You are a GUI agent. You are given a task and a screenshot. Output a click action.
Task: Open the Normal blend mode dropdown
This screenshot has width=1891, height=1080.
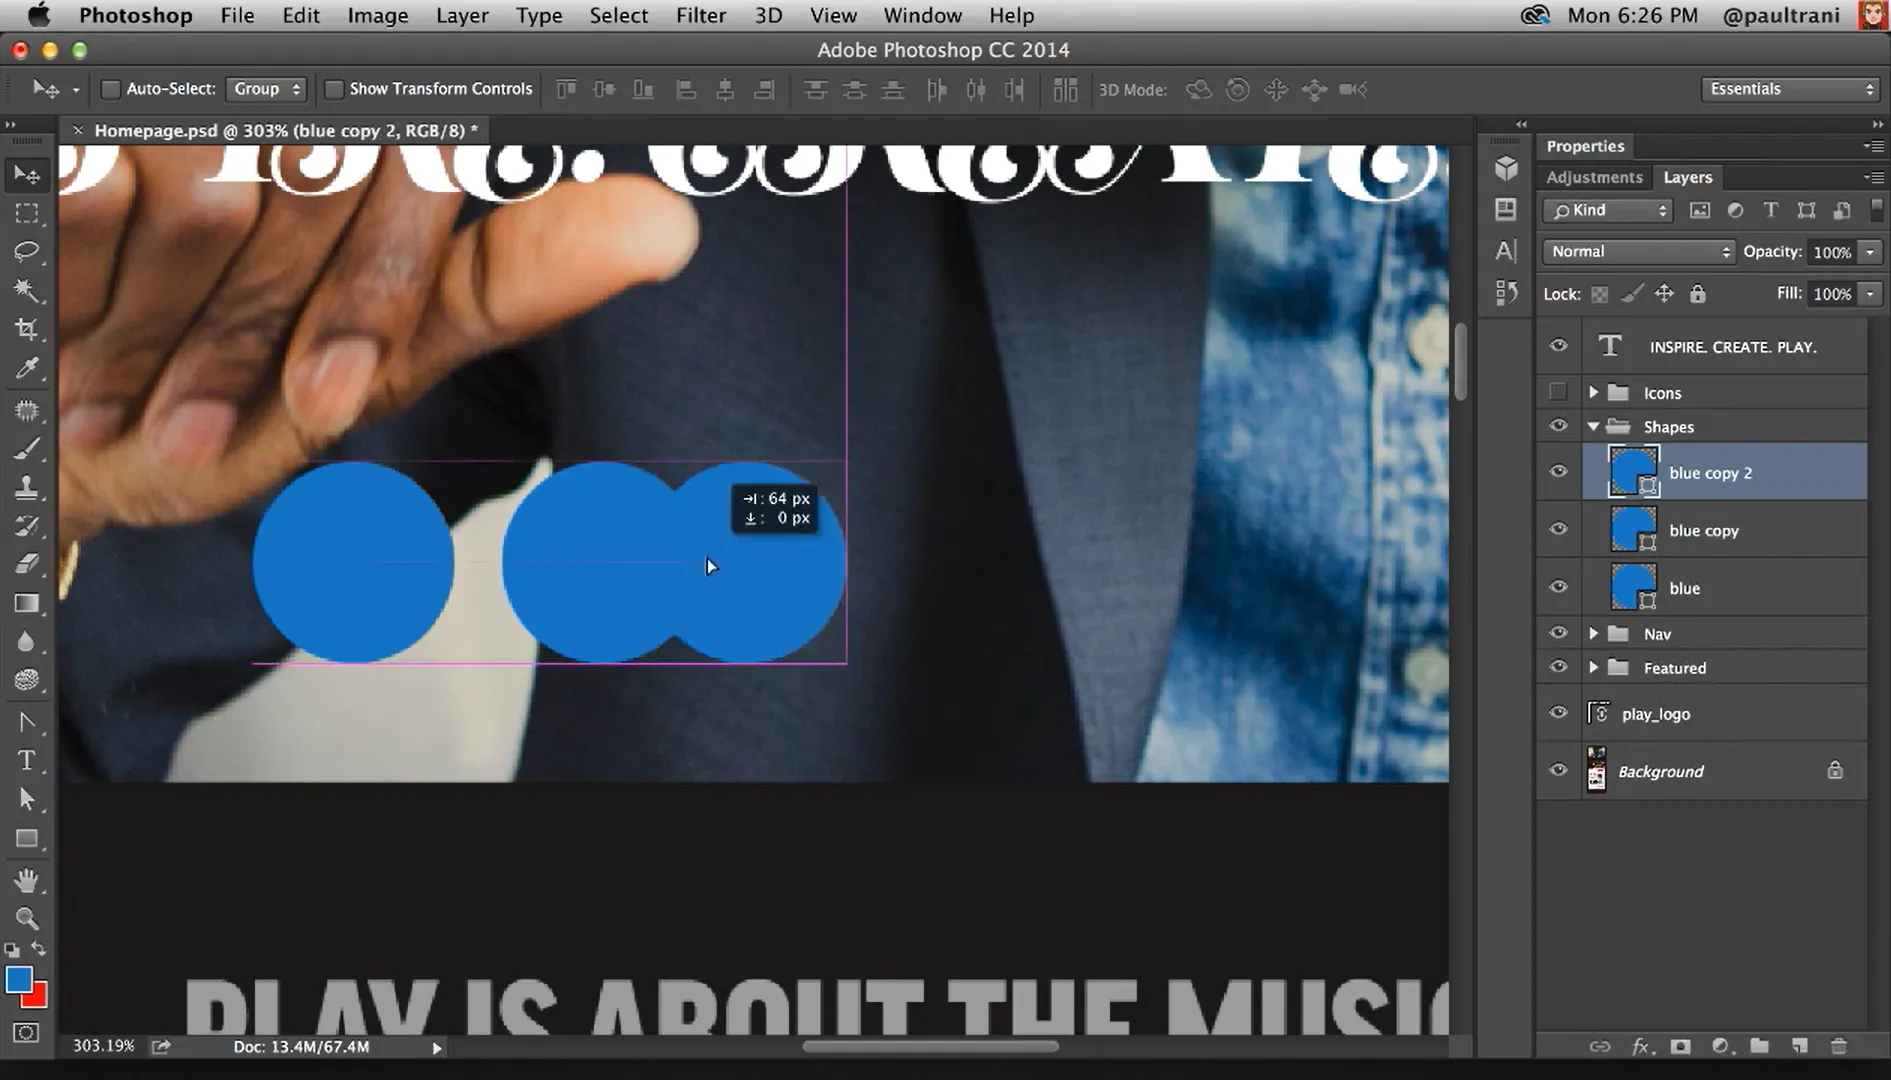[1638, 252]
